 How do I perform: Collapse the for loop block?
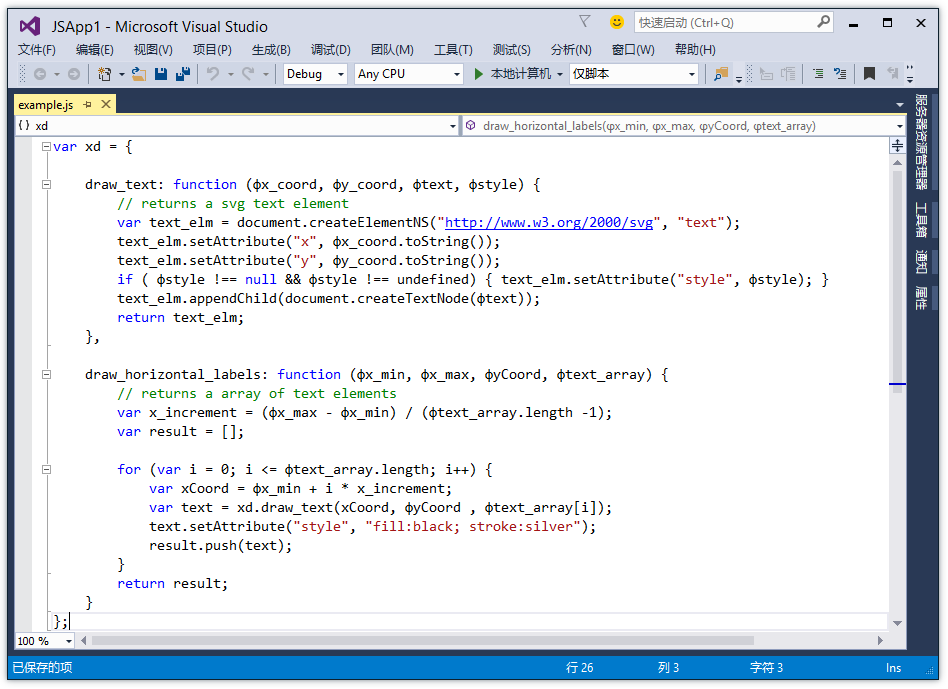coord(46,469)
